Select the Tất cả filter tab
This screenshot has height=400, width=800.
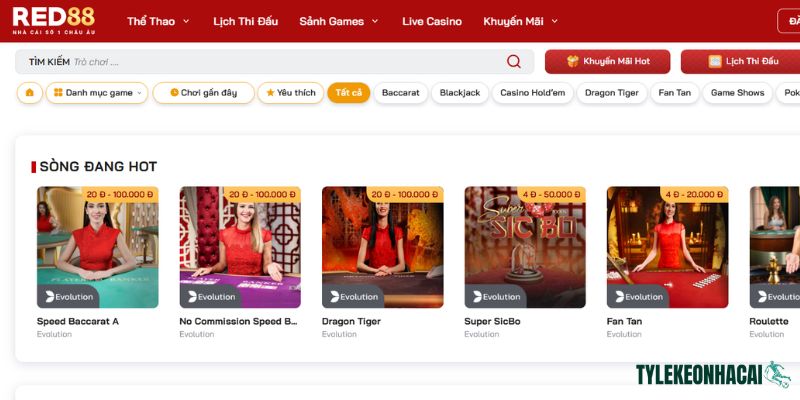tap(348, 93)
